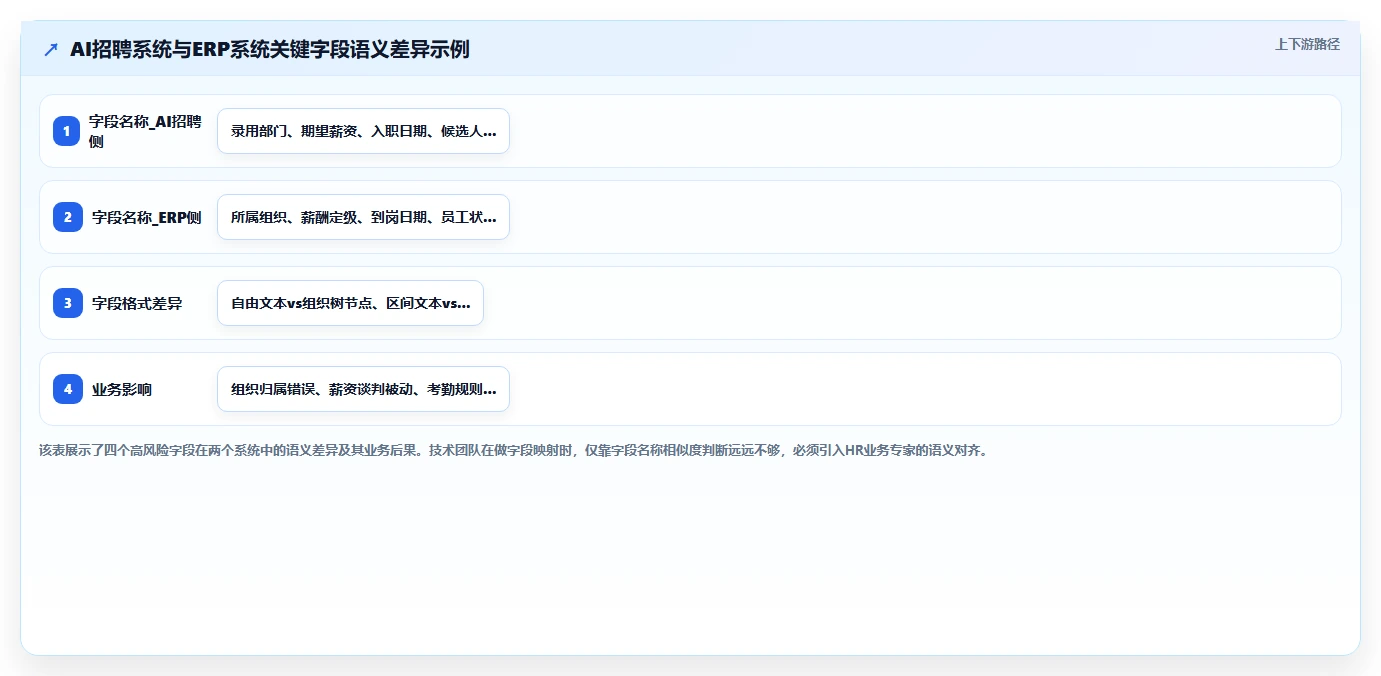
Task: Open the 所属组织、薪酬定级 value chip
Action: point(363,217)
